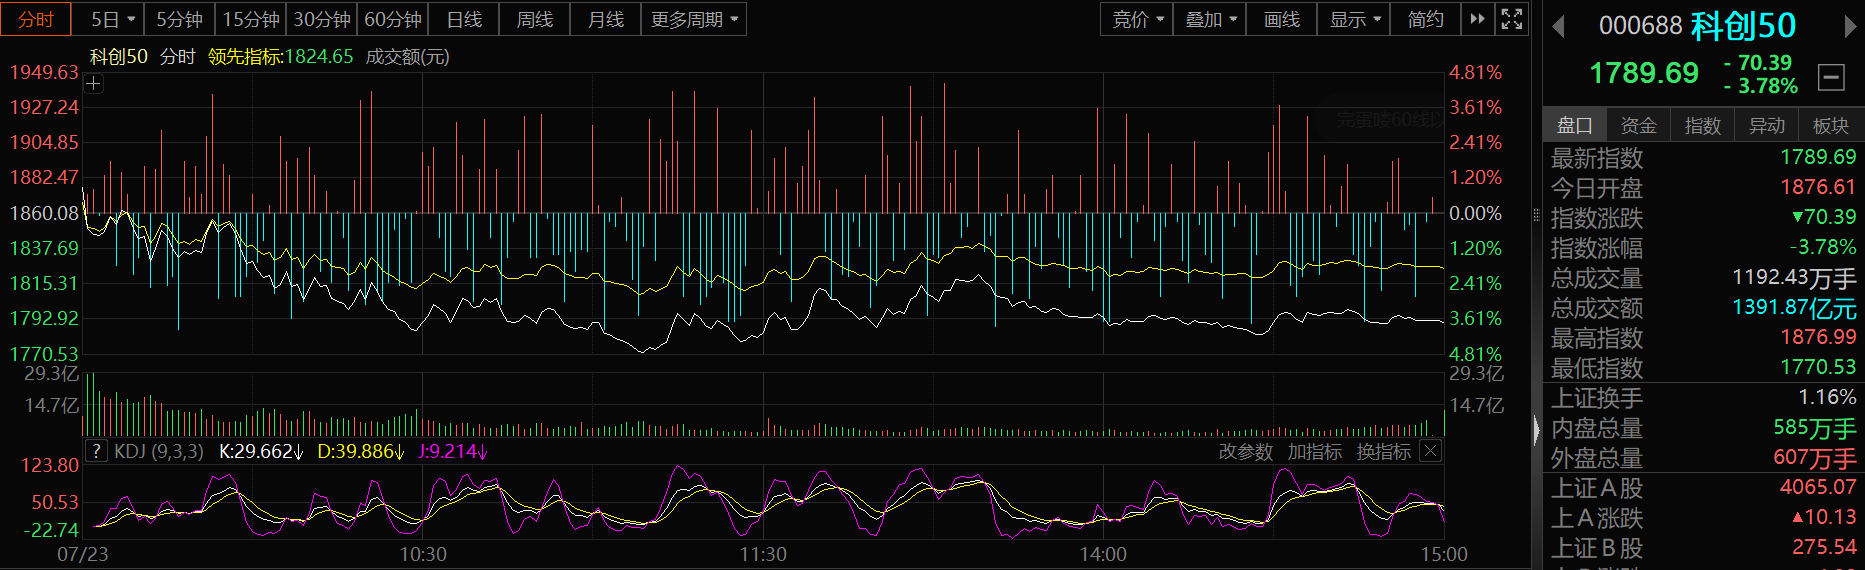Click 换指标 to change indicator
Viewport: 1865px width, 570px height.
(1384, 452)
